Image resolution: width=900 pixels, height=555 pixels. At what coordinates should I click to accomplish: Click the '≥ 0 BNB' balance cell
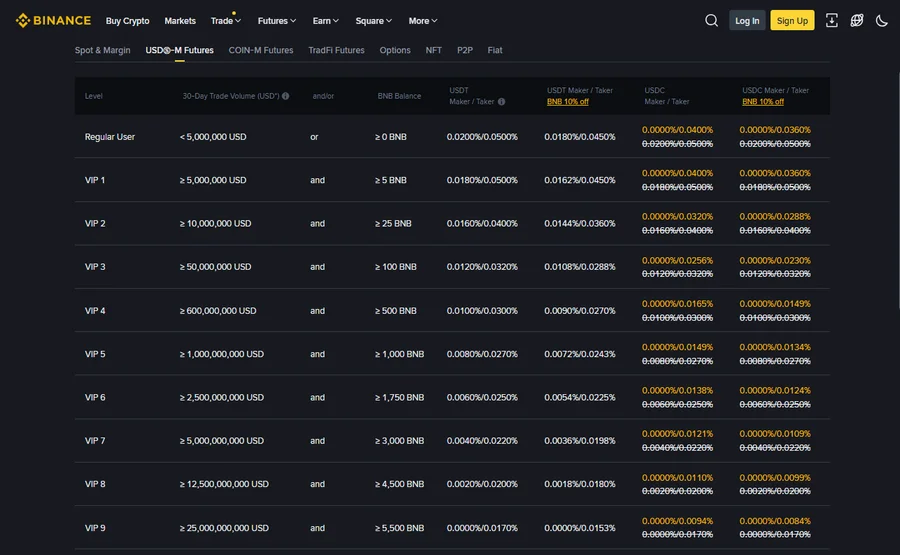click(391, 137)
